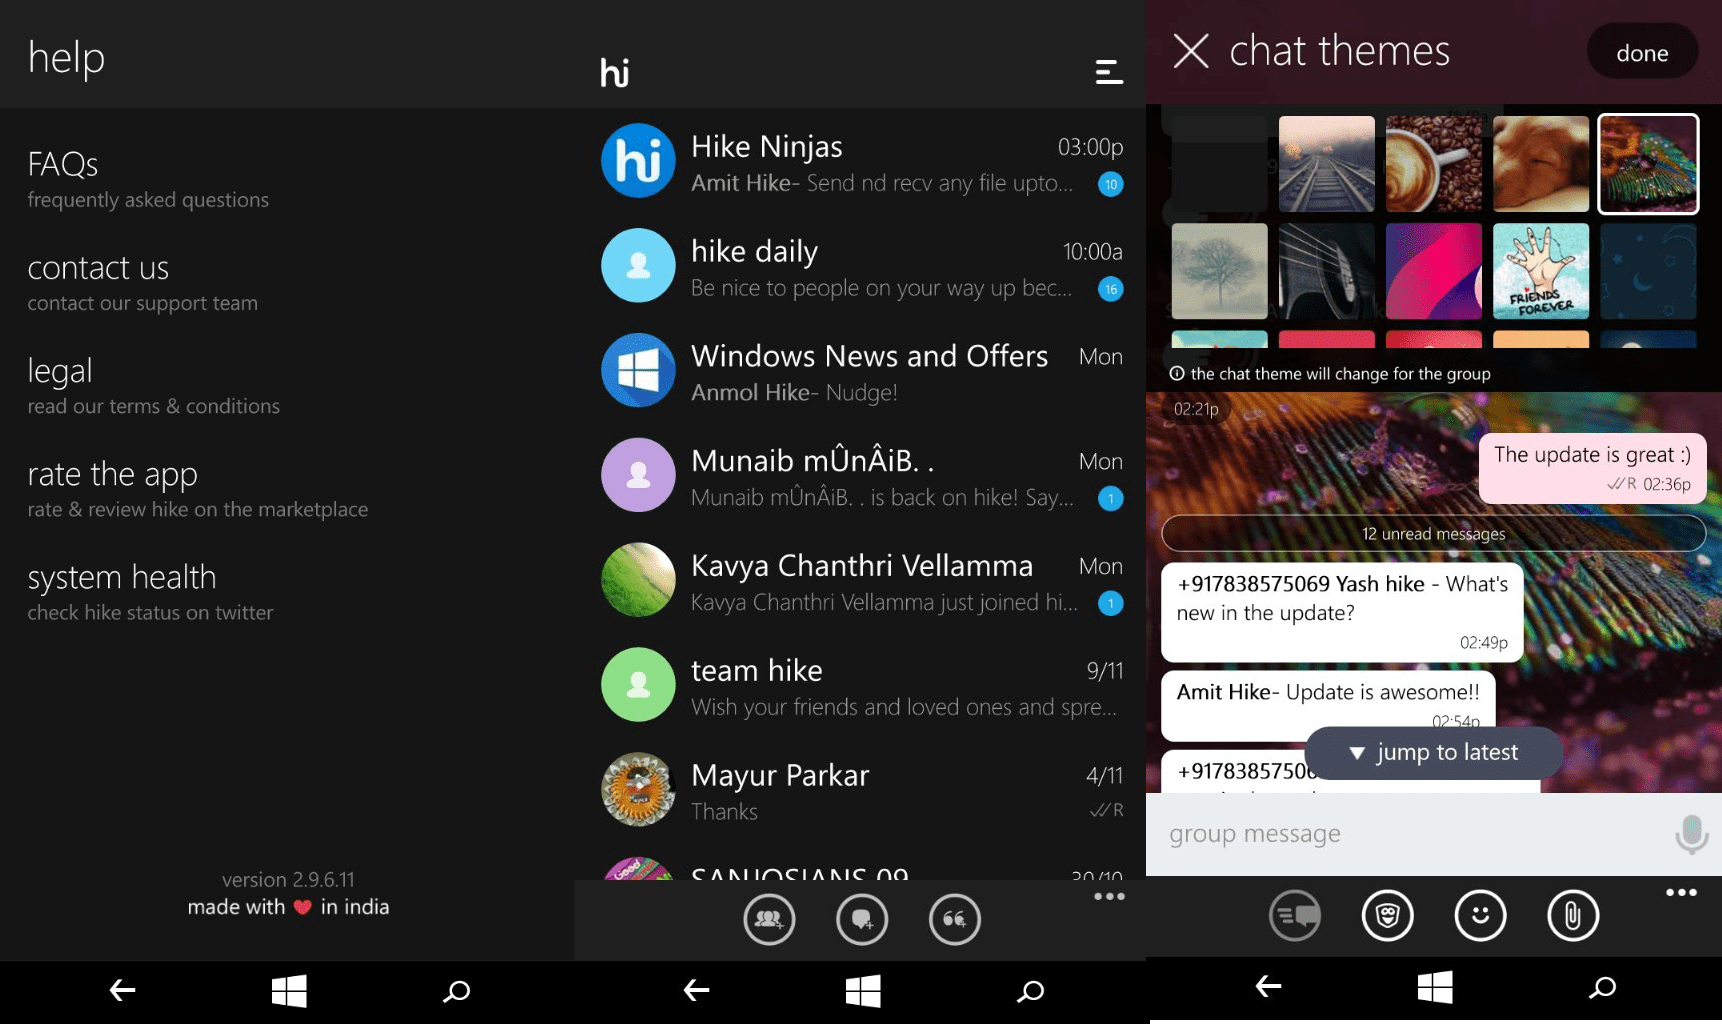Open the Mayur Parkar conversation
The height and width of the screenshot is (1024, 1722).
click(860, 790)
